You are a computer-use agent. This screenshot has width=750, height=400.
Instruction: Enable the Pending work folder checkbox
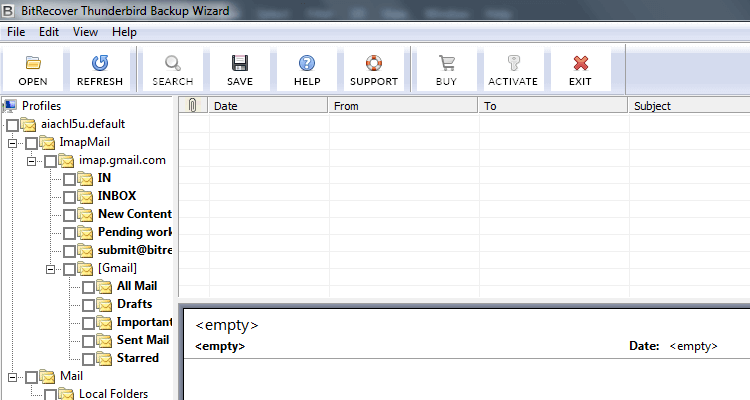pos(69,233)
